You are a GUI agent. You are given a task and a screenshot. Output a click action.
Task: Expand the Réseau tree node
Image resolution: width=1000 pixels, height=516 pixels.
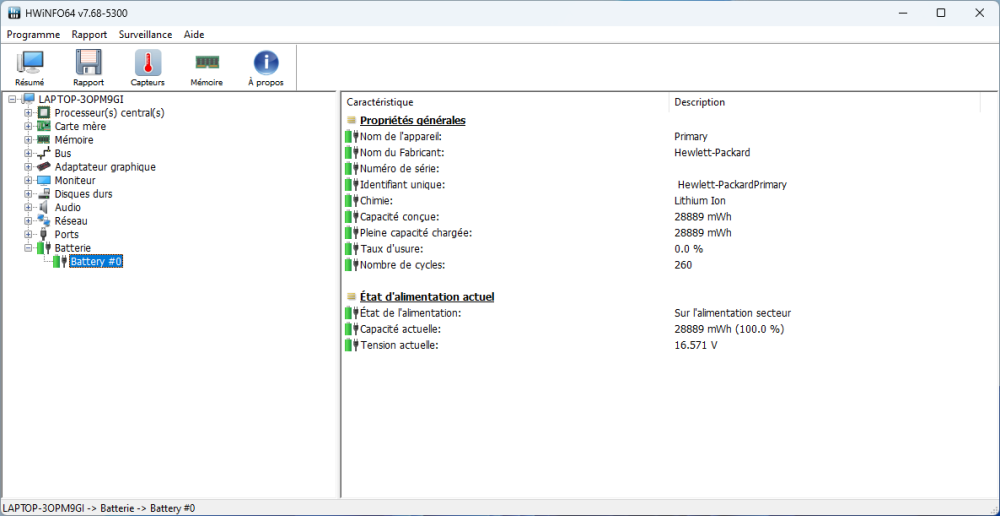pos(28,221)
